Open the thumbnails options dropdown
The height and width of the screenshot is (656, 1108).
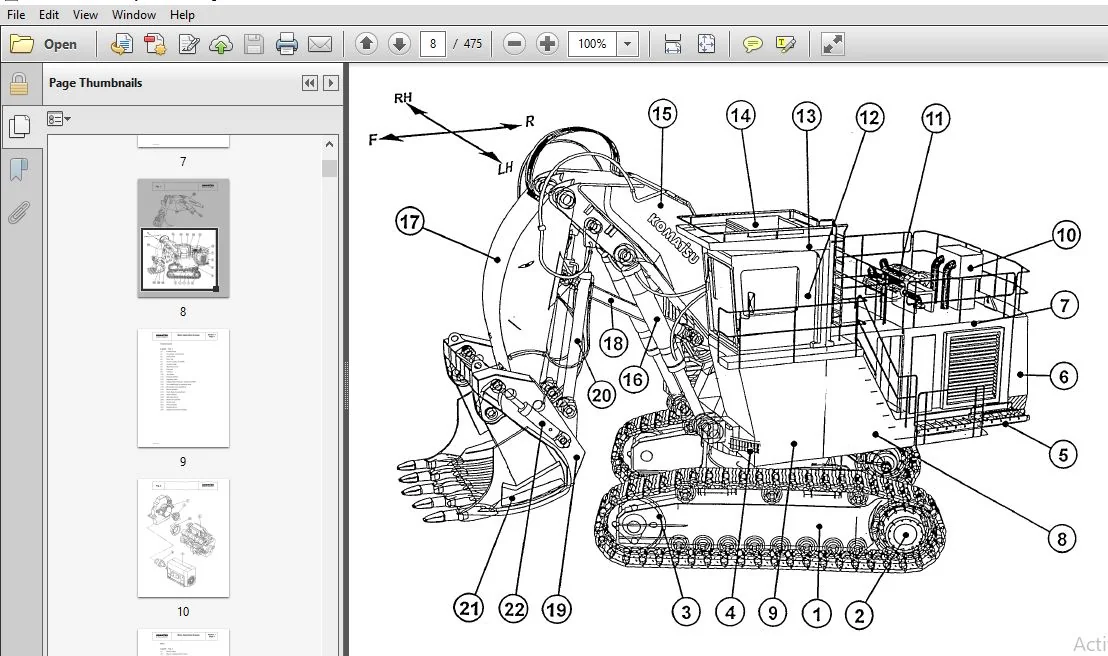59,119
